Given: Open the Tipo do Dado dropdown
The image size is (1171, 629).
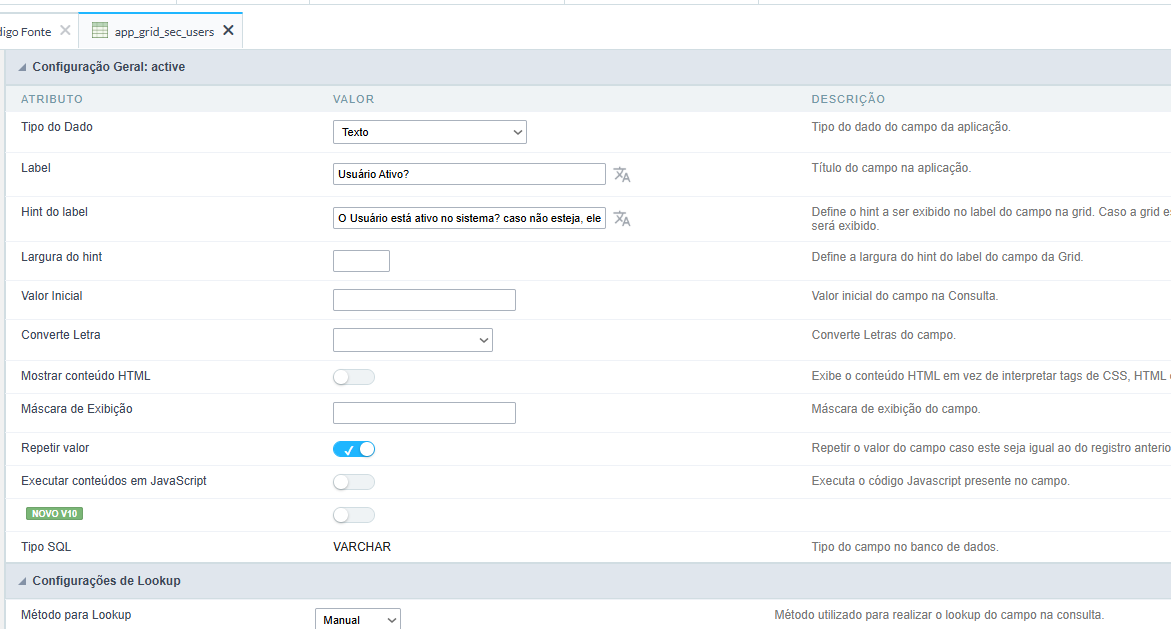Looking at the screenshot, I should (429, 132).
